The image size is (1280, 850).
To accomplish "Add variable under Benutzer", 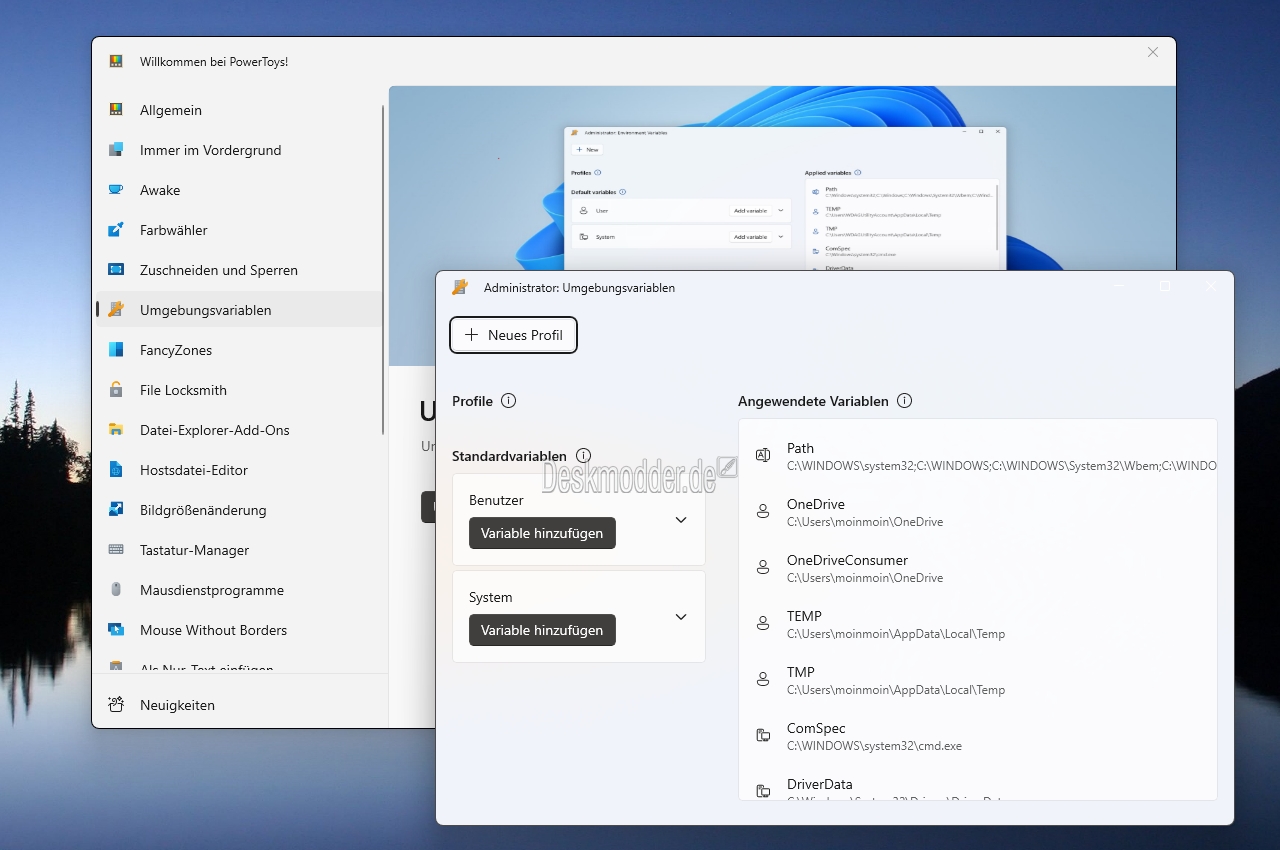I will pos(542,533).
